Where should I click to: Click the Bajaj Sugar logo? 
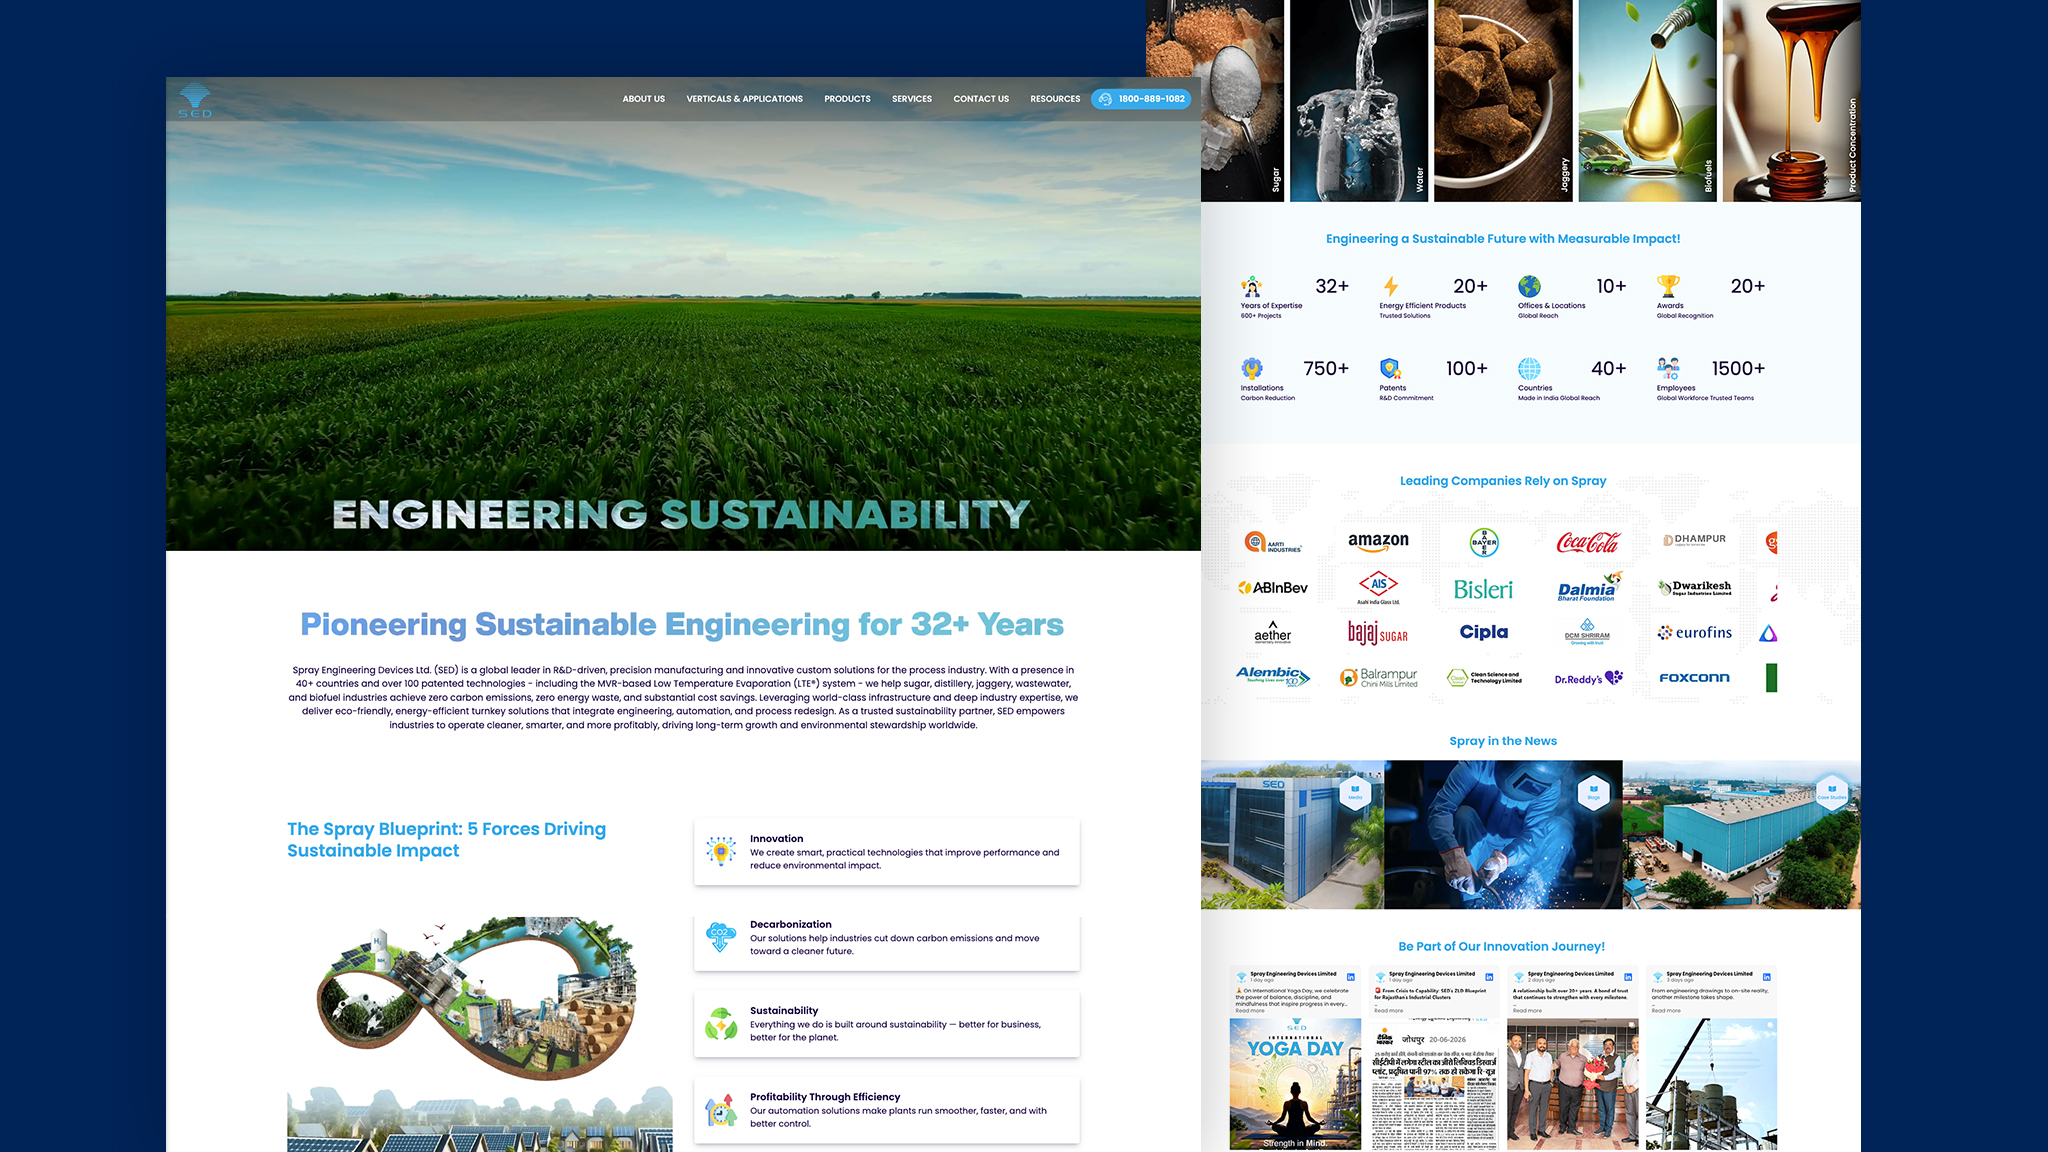click(x=1378, y=633)
